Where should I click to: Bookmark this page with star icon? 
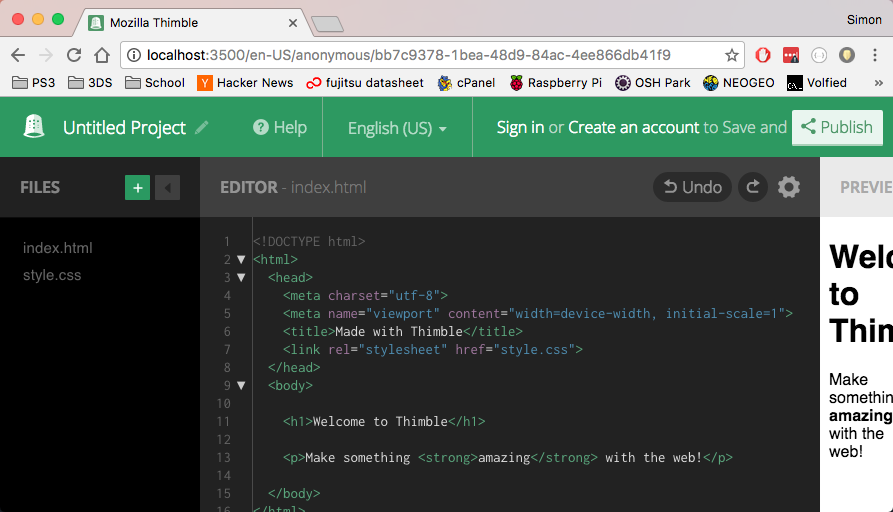[x=731, y=55]
